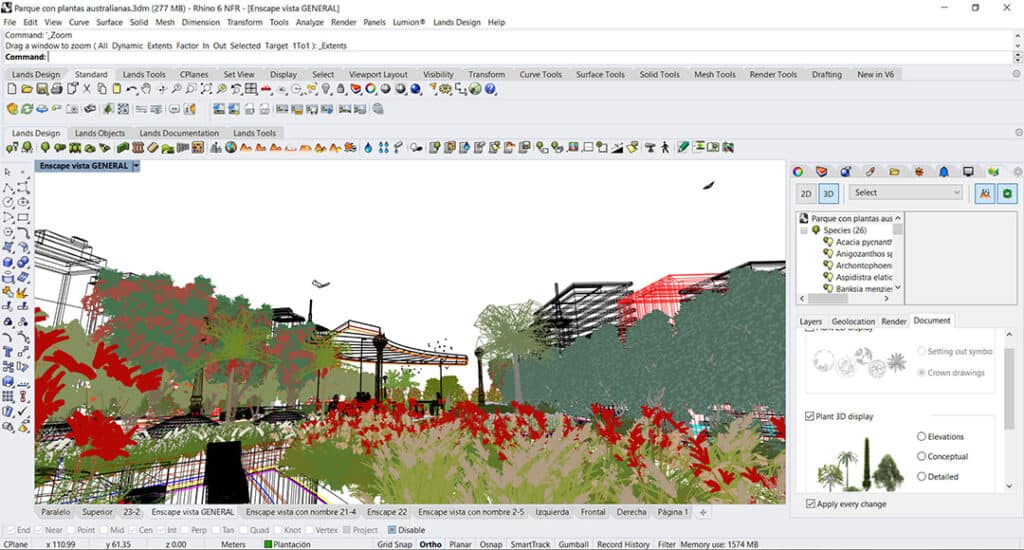Screen dimensions: 1024x550
Task: Open the bell notifications panel icon
Action: tap(942, 172)
